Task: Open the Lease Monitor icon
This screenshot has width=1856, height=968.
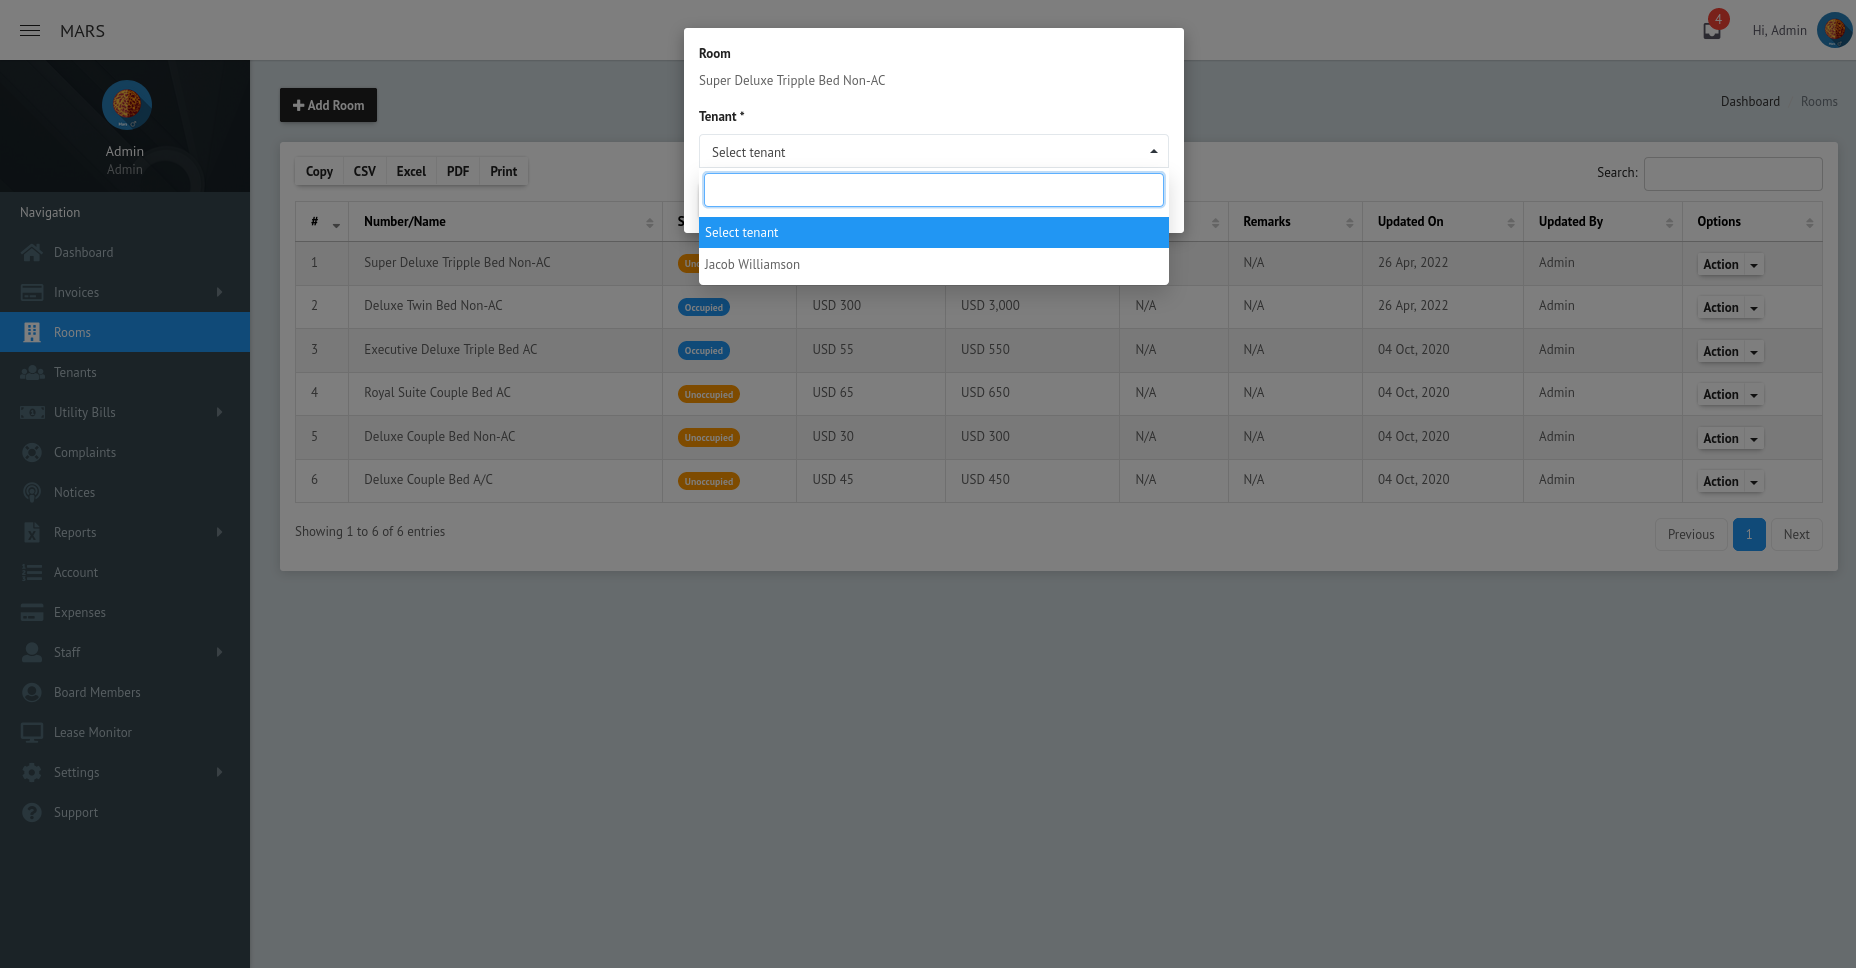Action: coord(33,732)
